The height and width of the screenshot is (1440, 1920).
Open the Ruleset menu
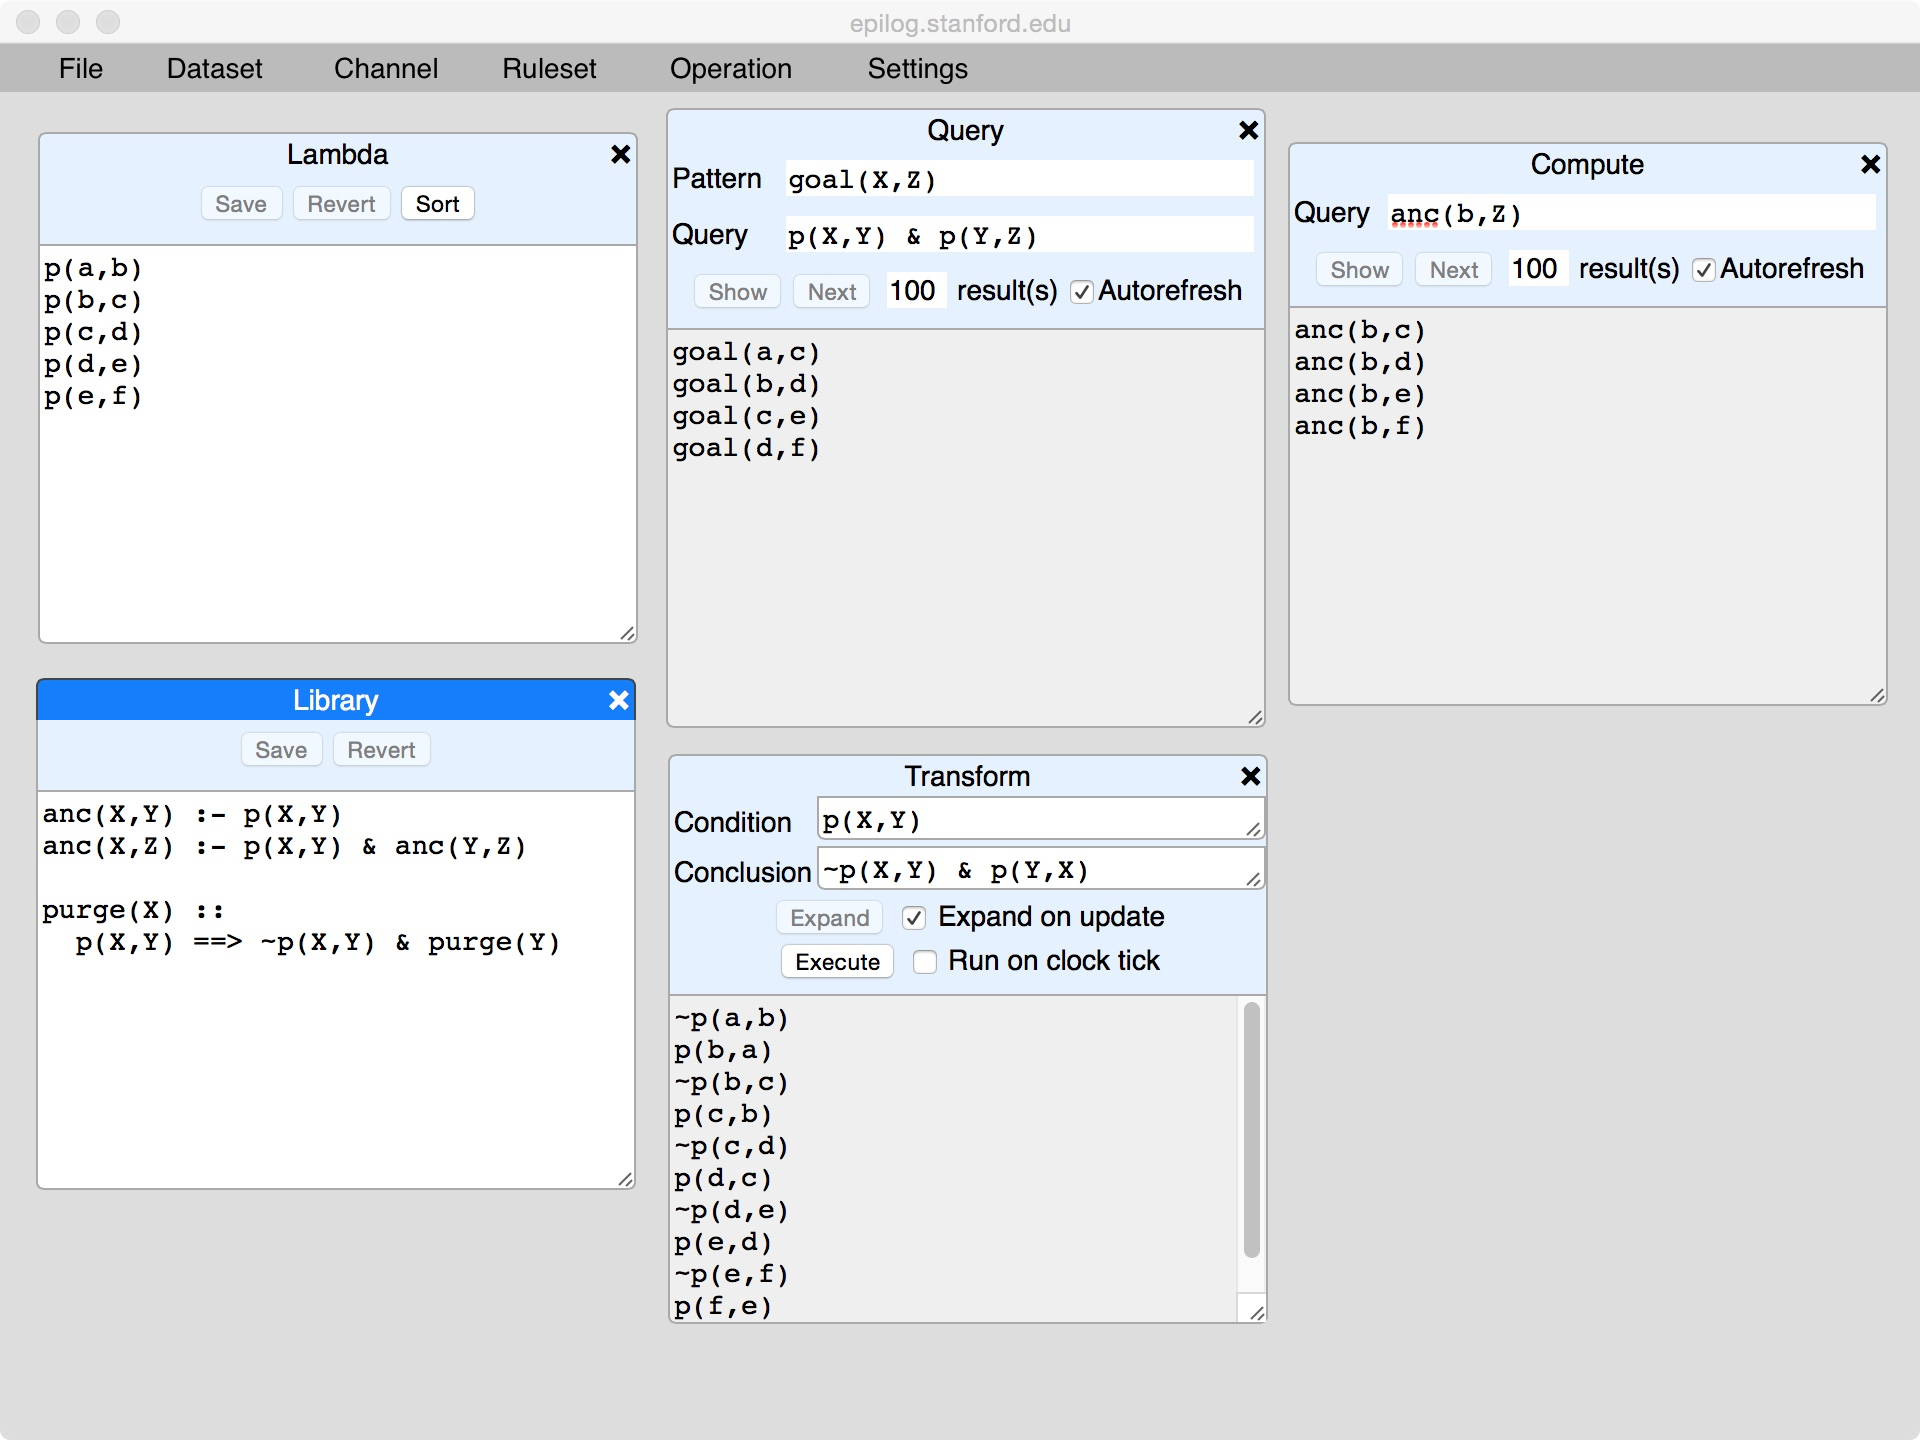point(549,68)
